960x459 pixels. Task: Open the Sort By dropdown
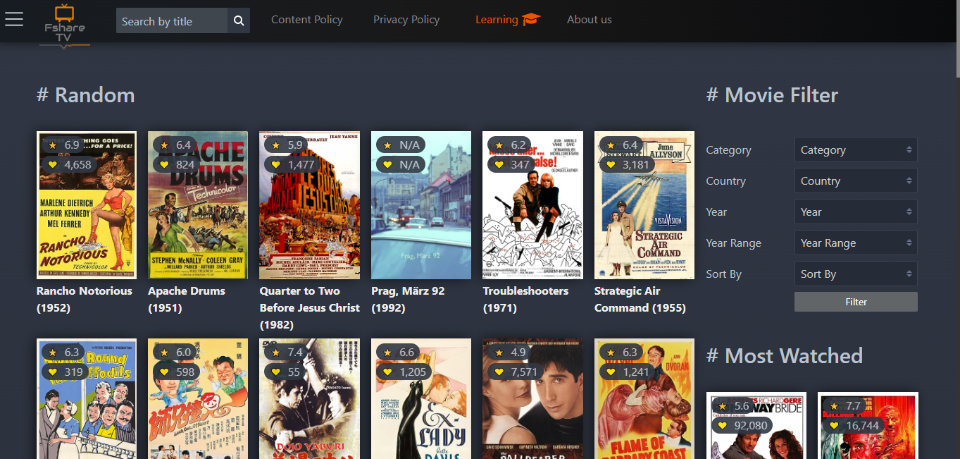tap(855, 274)
